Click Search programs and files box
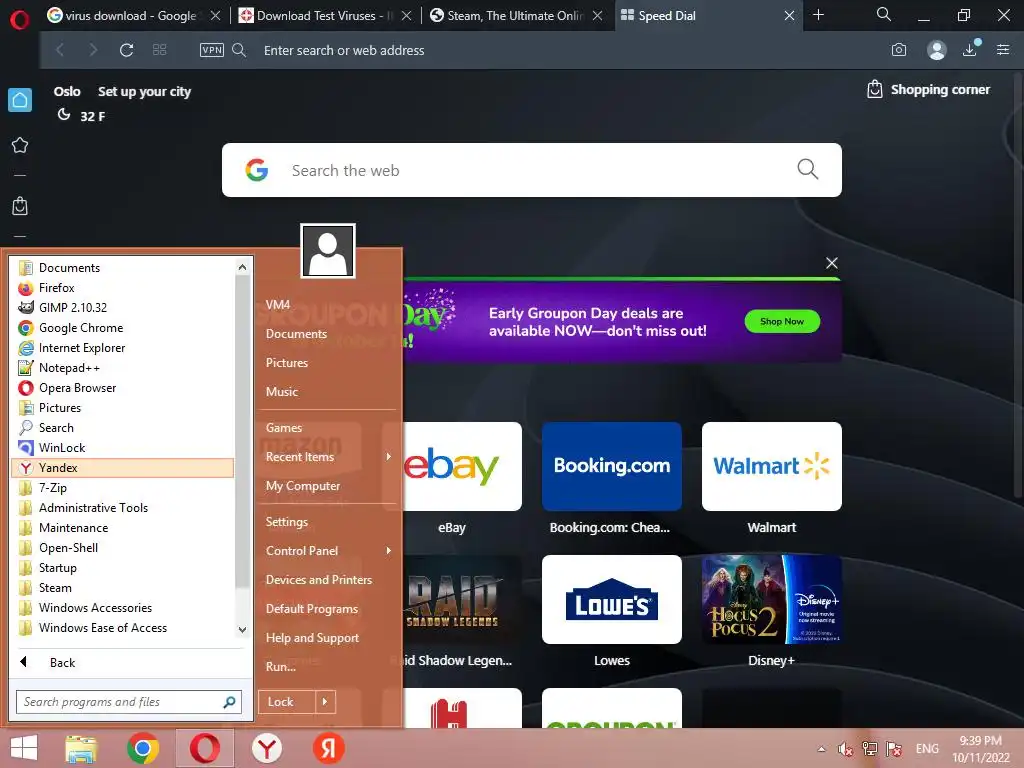Screen dimensions: 1024x768 click(x=129, y=702)
